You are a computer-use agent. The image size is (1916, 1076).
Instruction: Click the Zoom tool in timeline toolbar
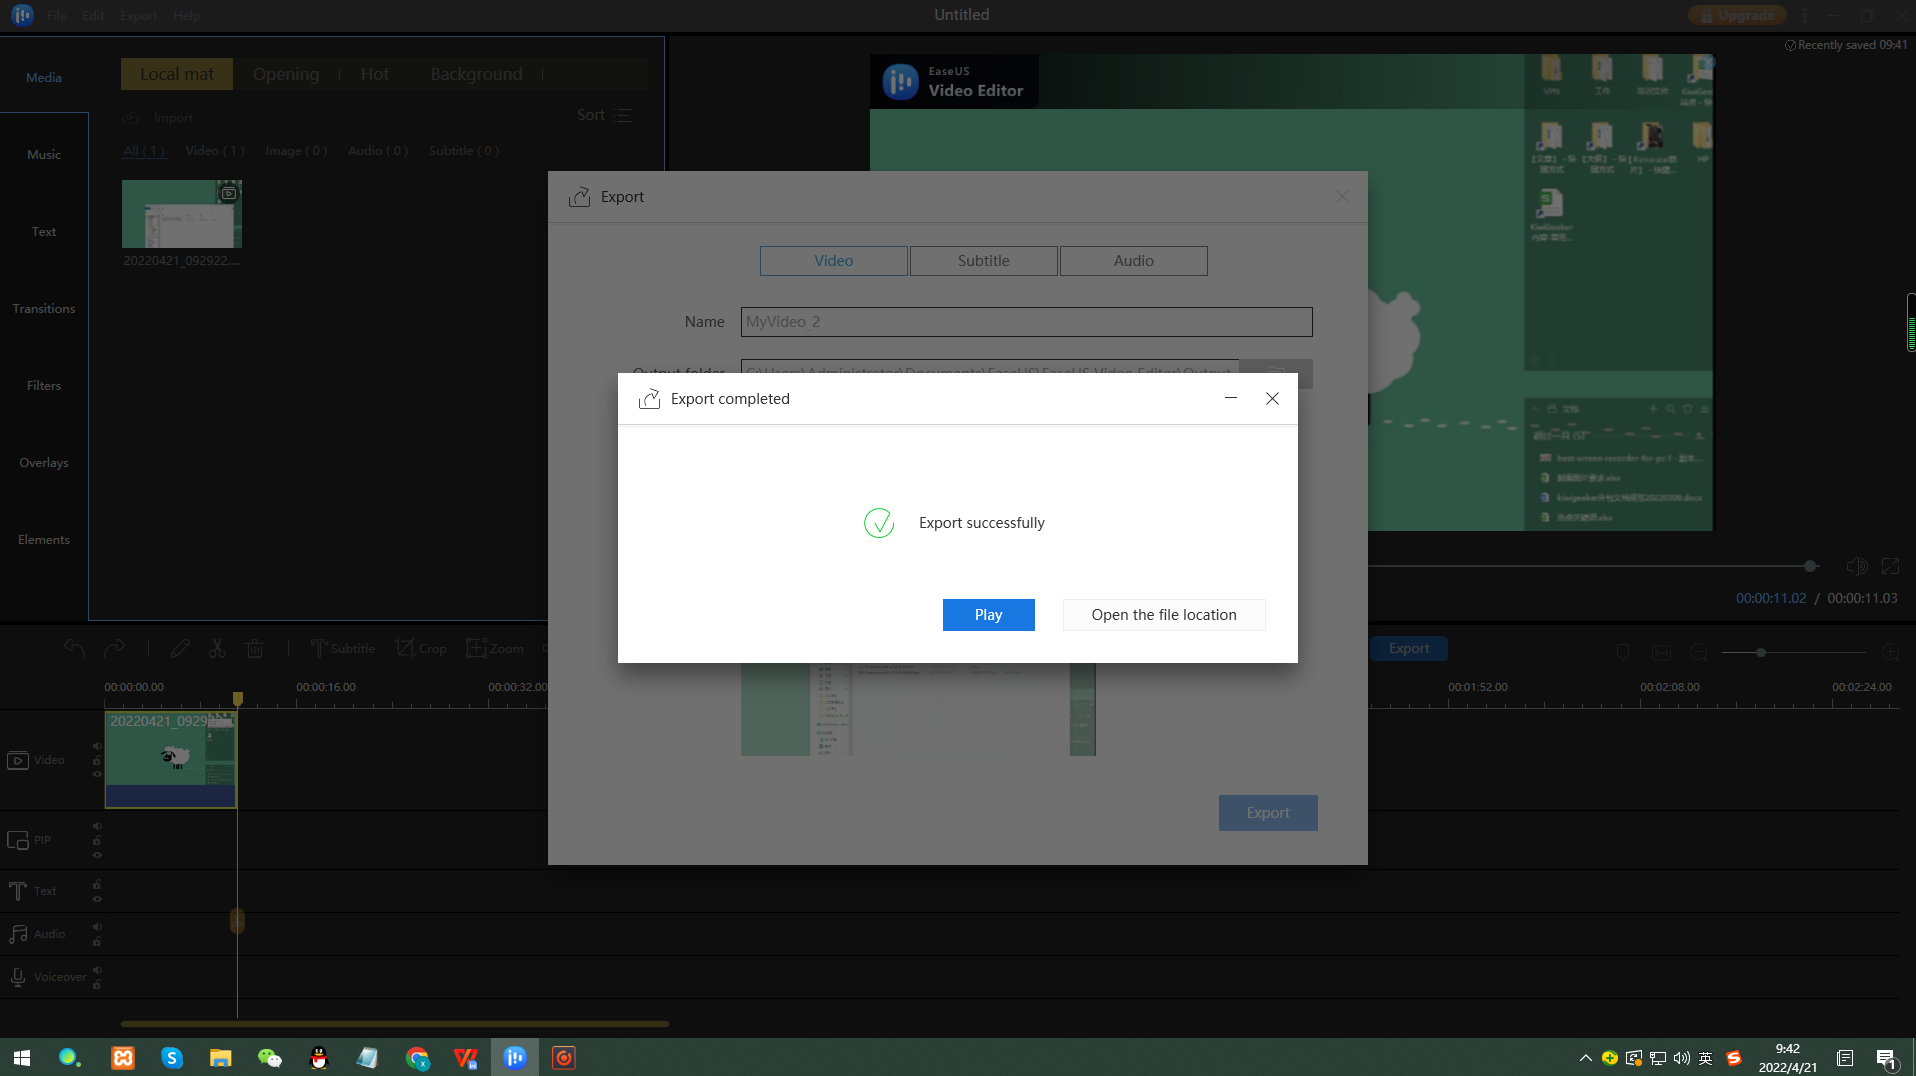495,648
